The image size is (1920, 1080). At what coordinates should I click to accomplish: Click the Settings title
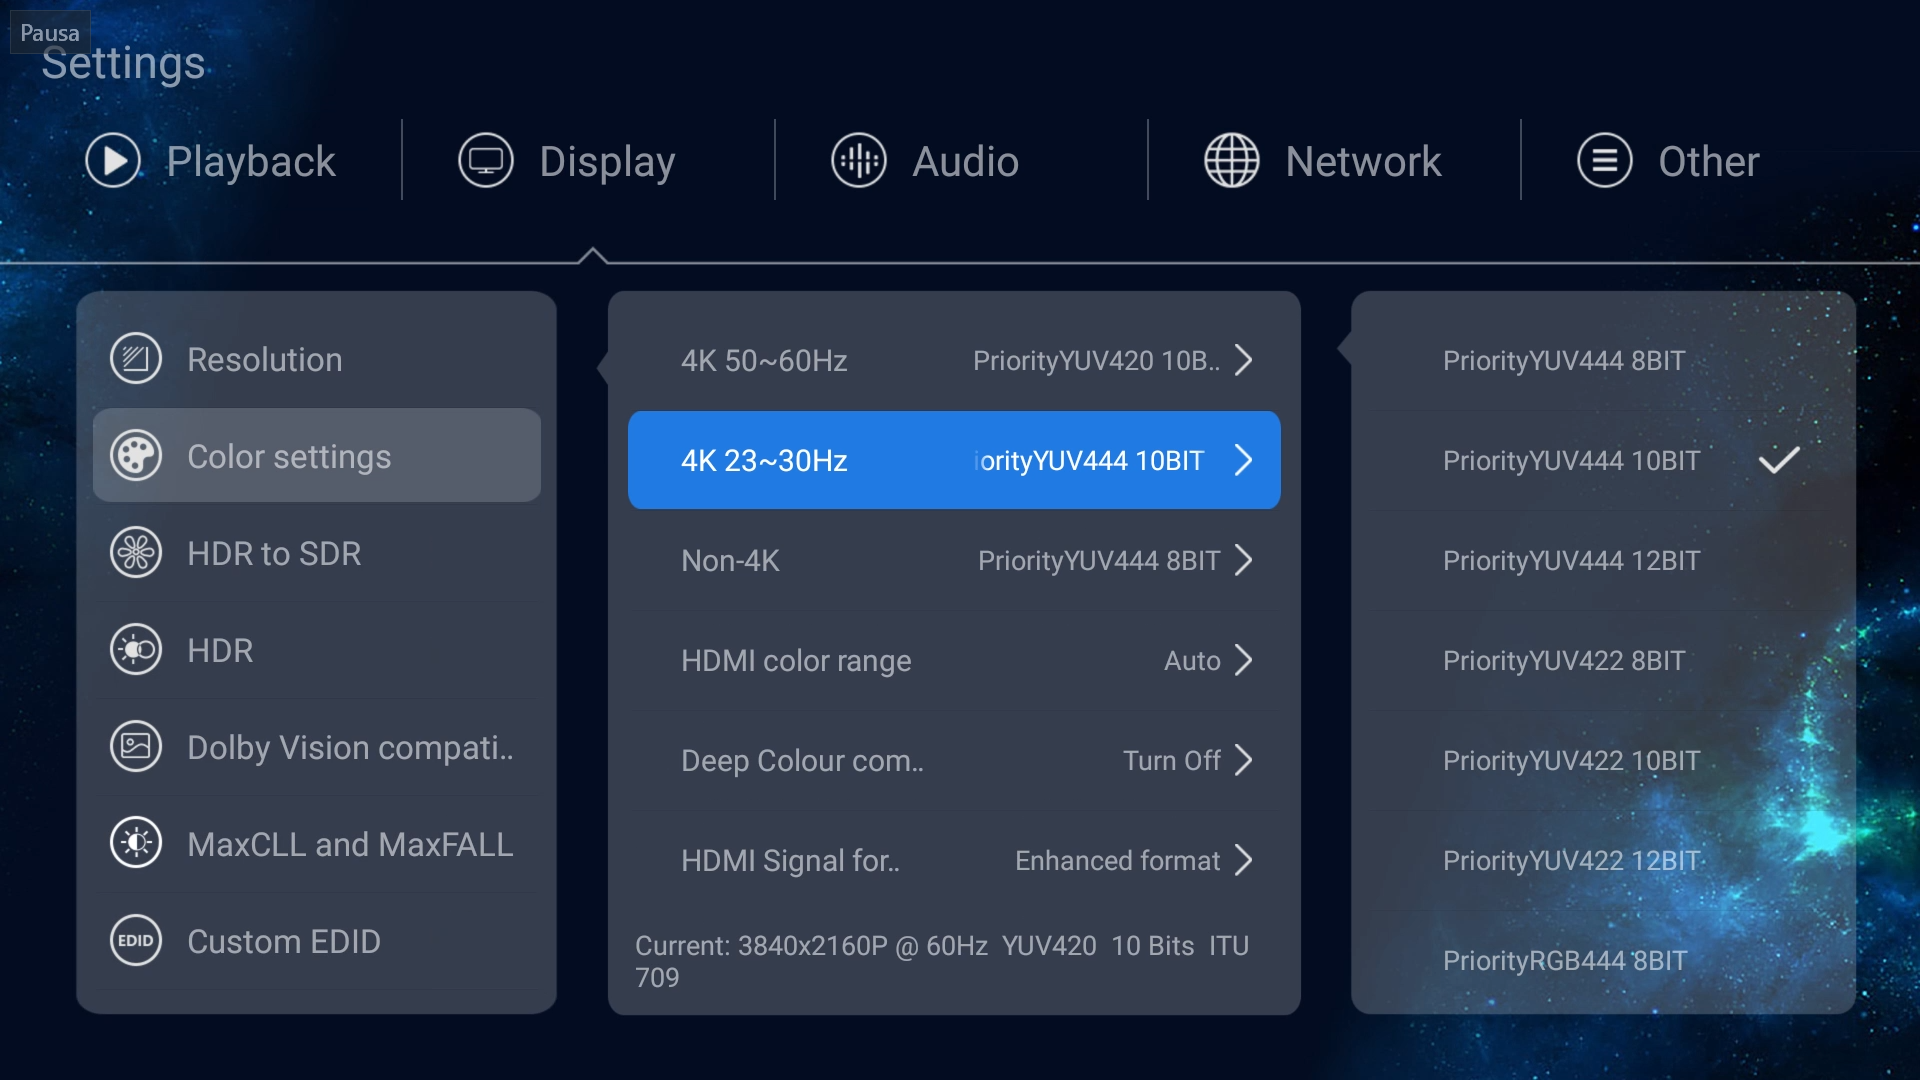123,63
